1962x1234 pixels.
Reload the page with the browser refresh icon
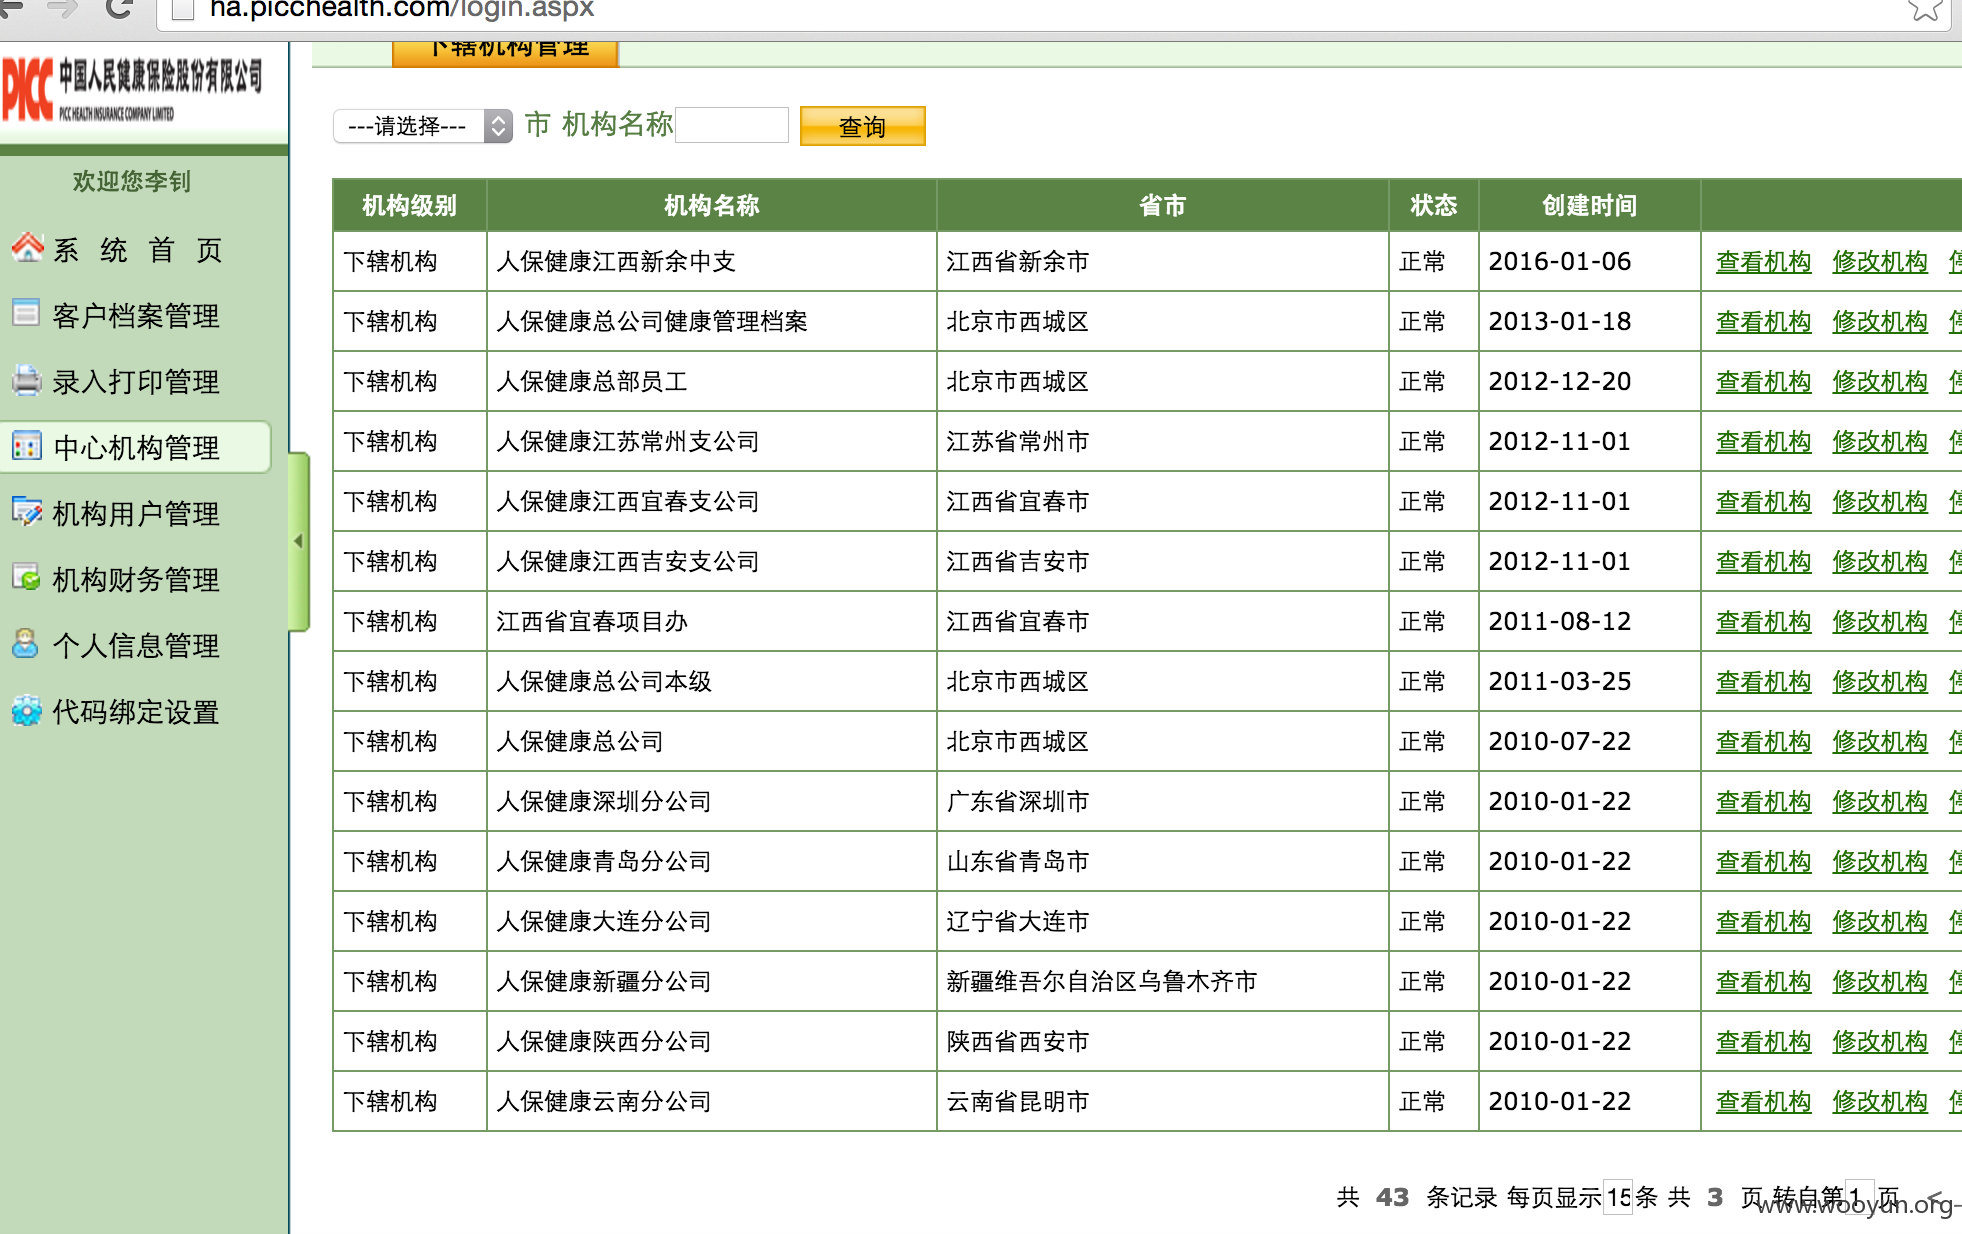click(120, 8)
